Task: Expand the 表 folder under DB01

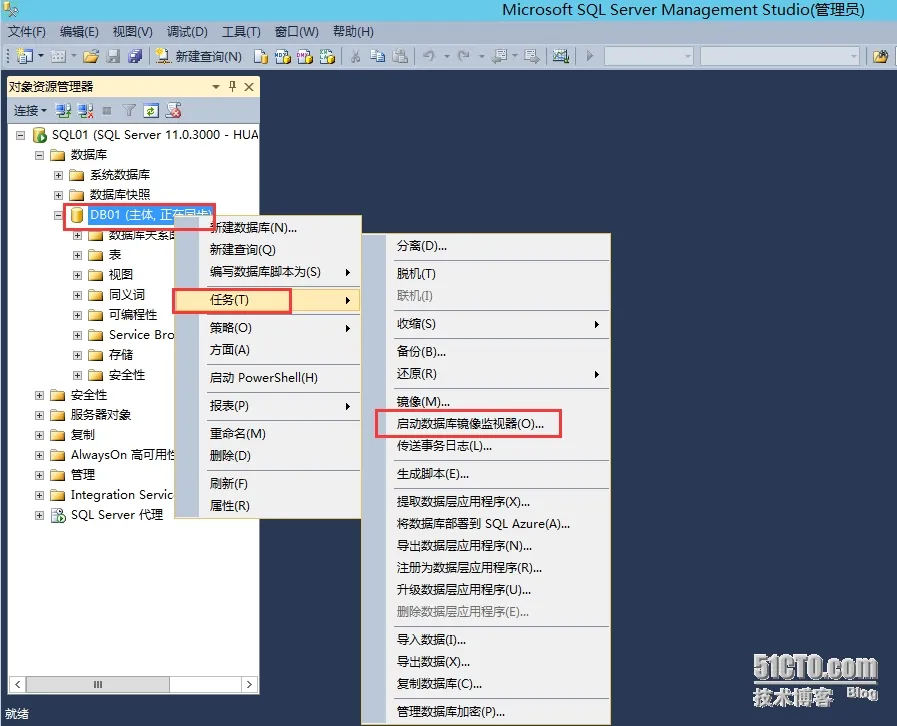Action: tap(77, 255)
